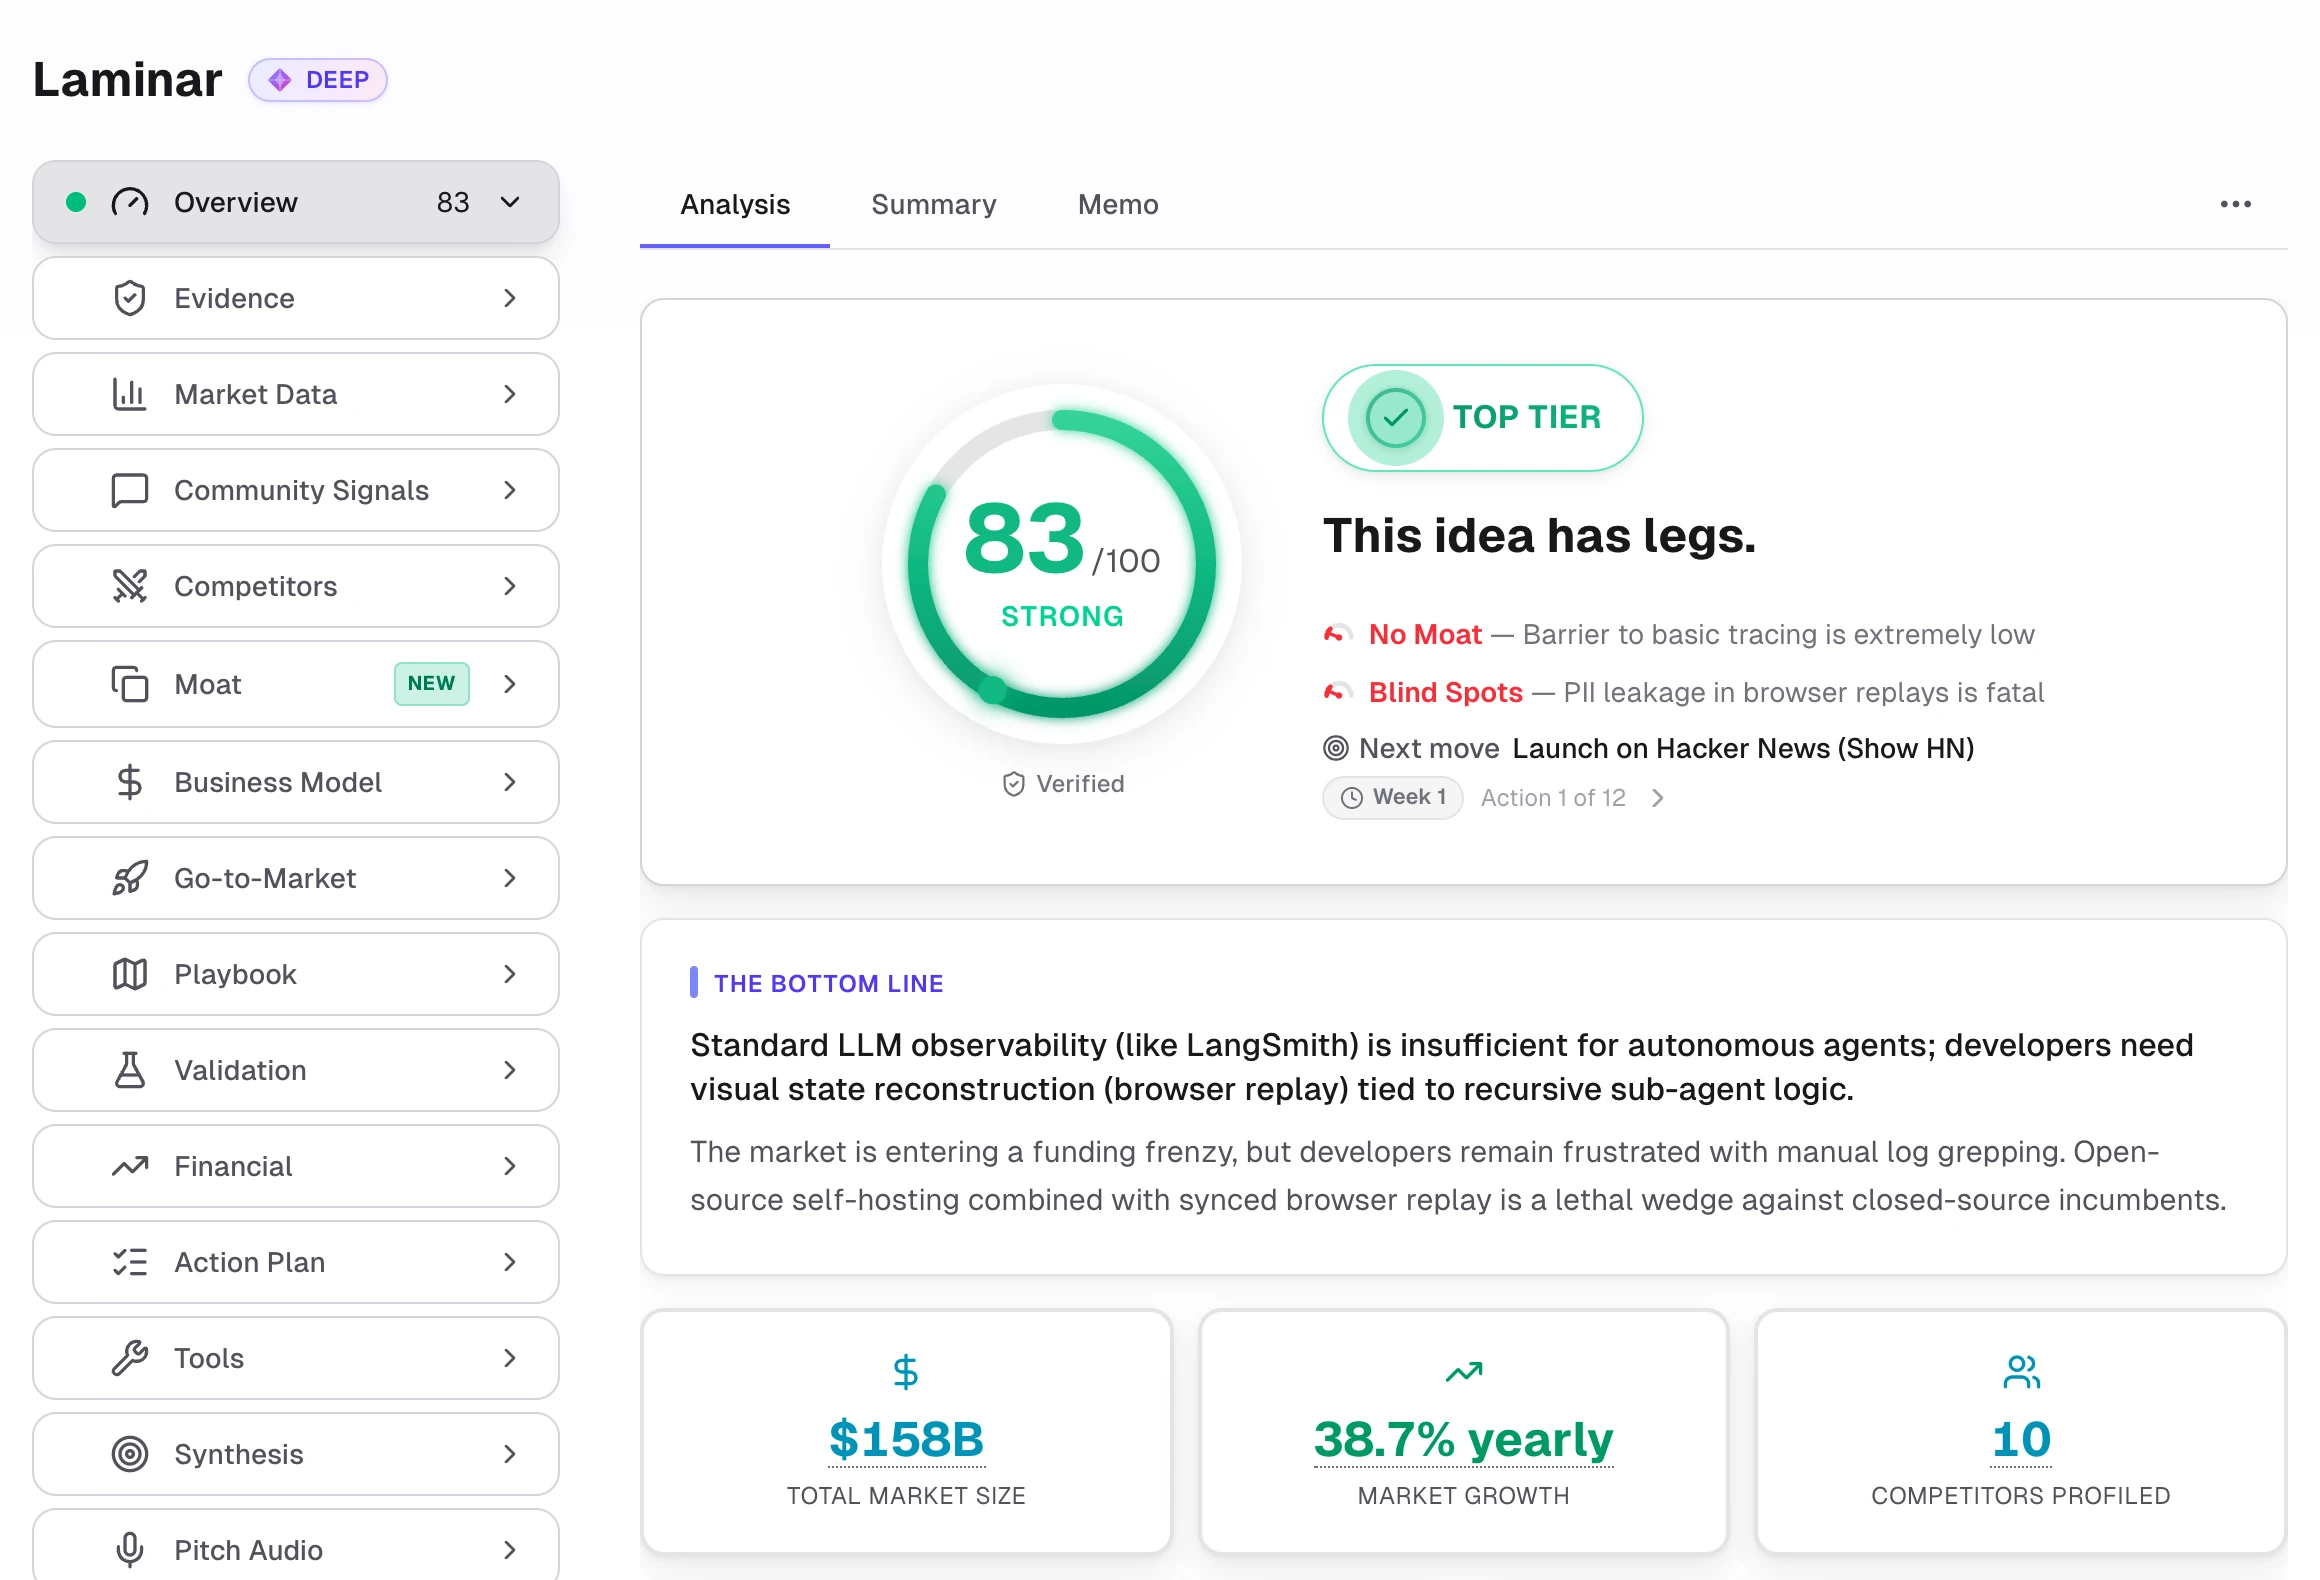This screenshot has height=1580, width=2320.
Task: Click the No Moat red label
Action: pos(1425,634)
